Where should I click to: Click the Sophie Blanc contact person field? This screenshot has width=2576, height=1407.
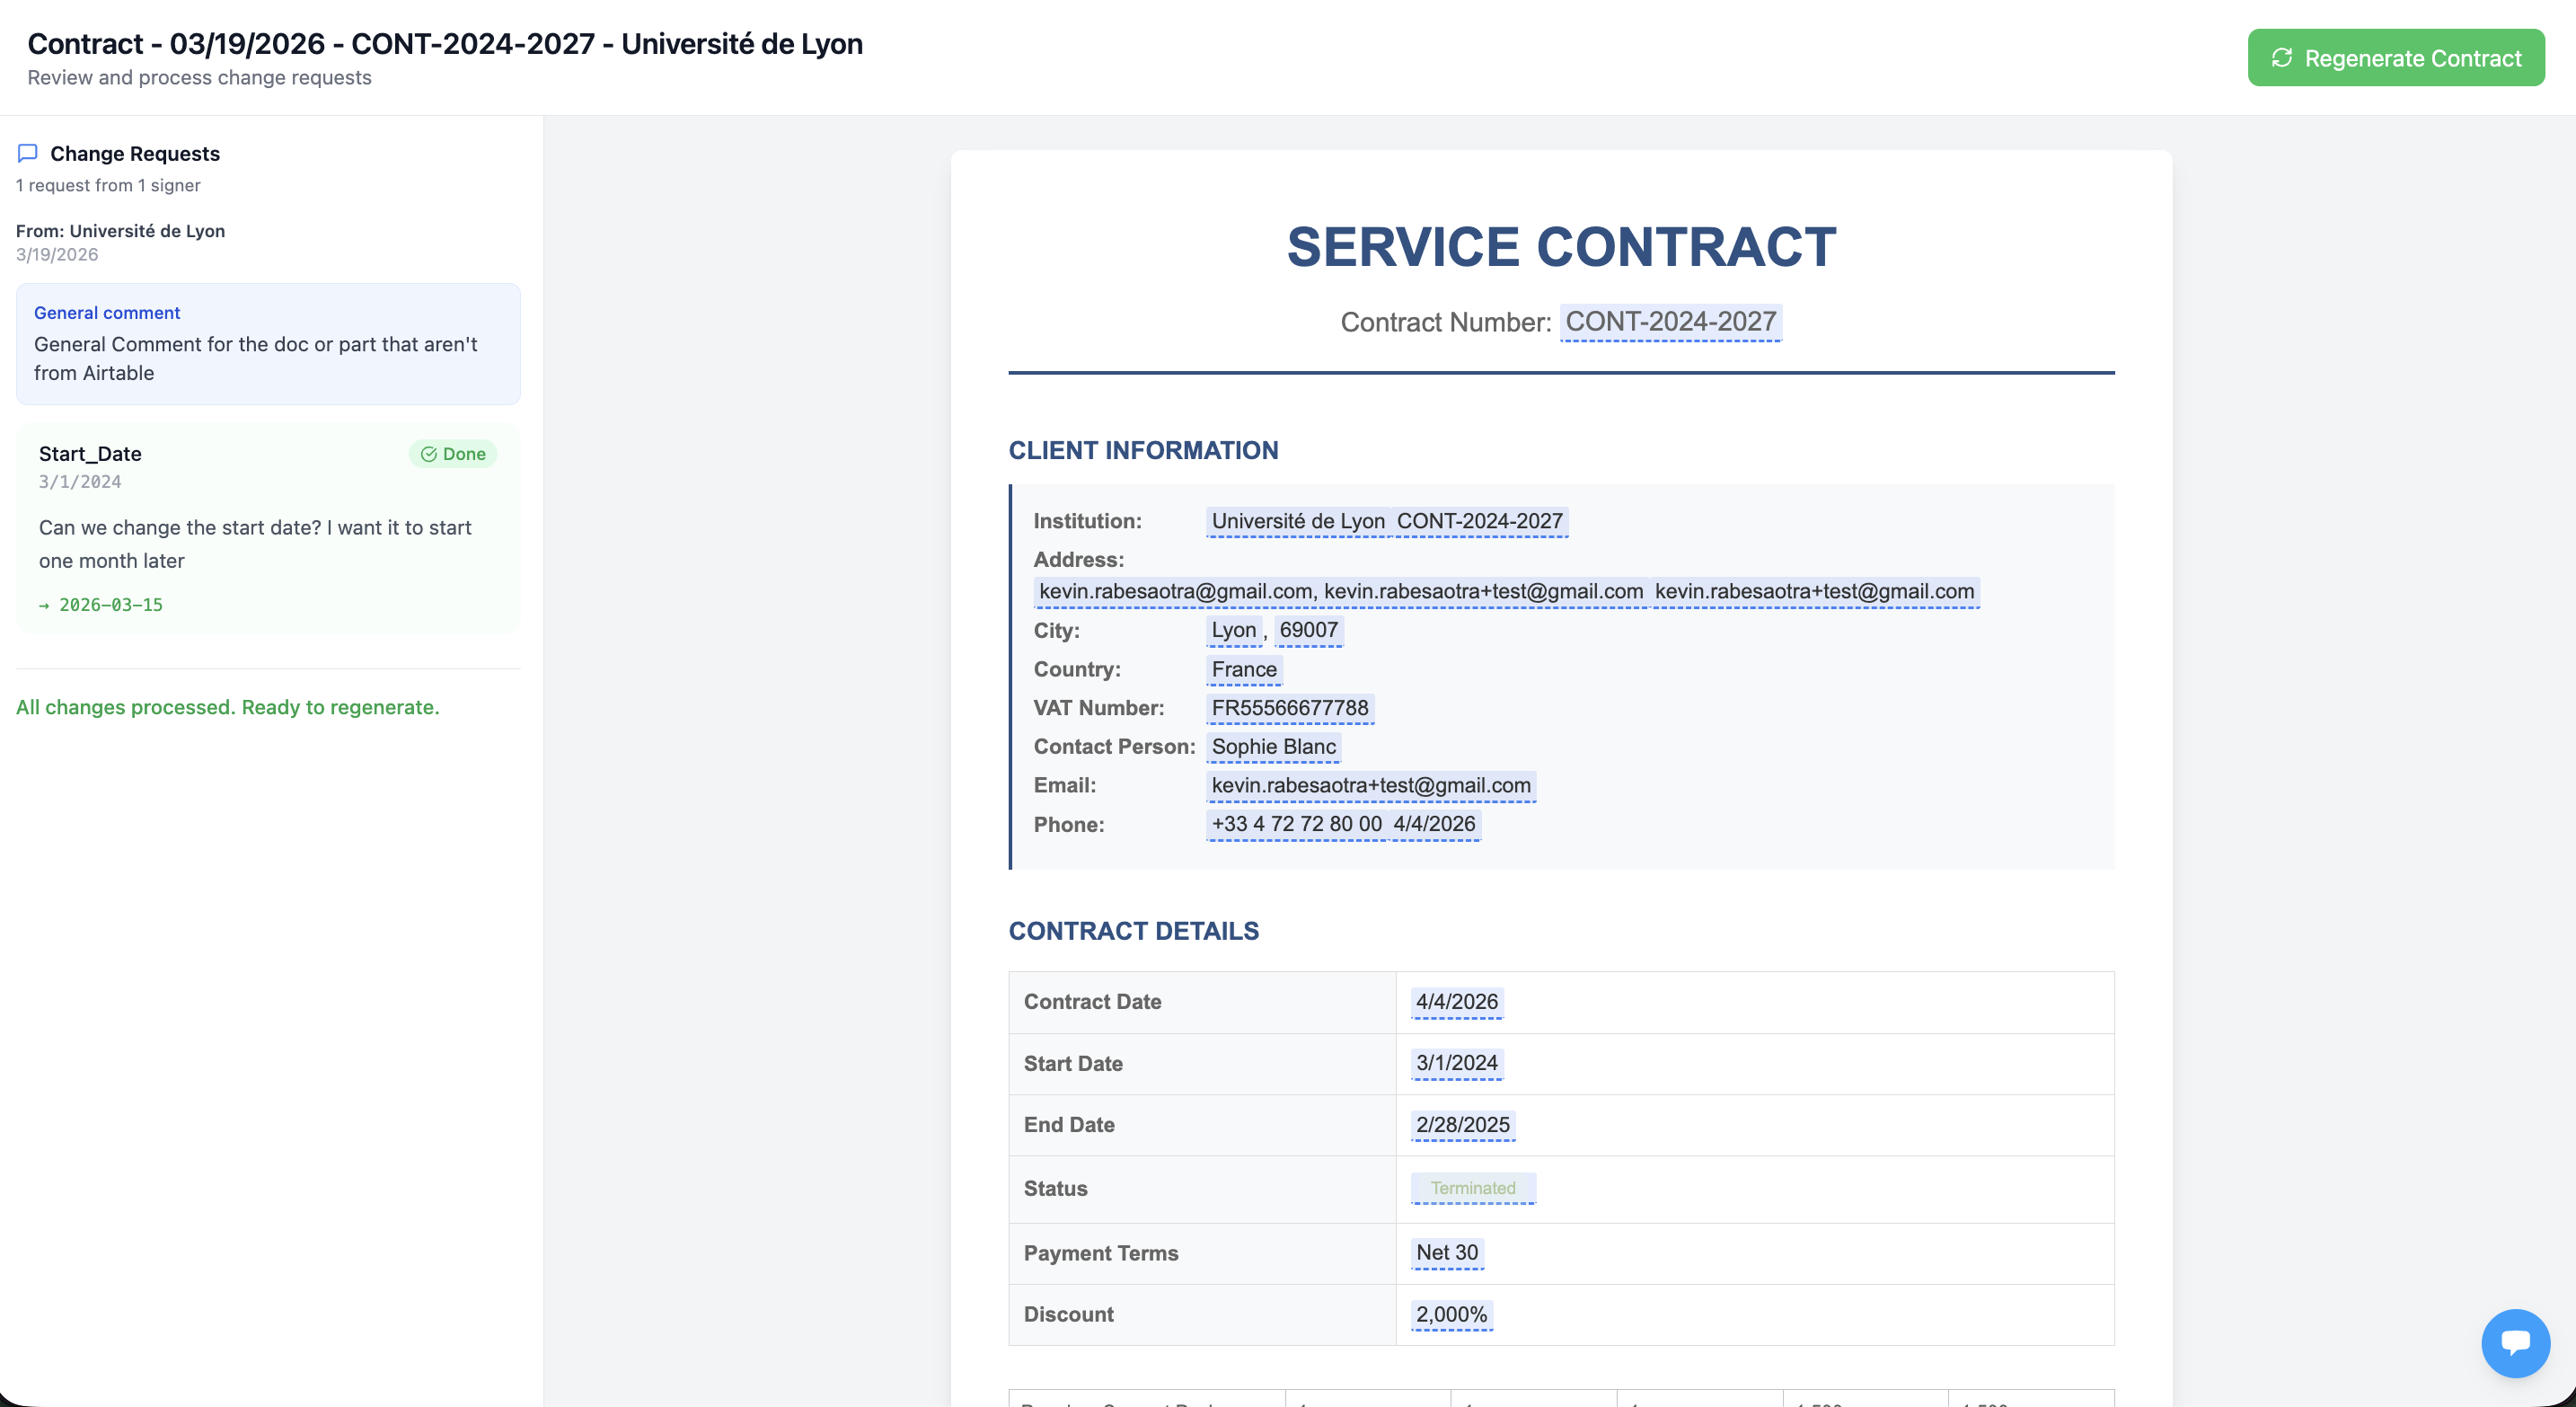(1273, 747)
